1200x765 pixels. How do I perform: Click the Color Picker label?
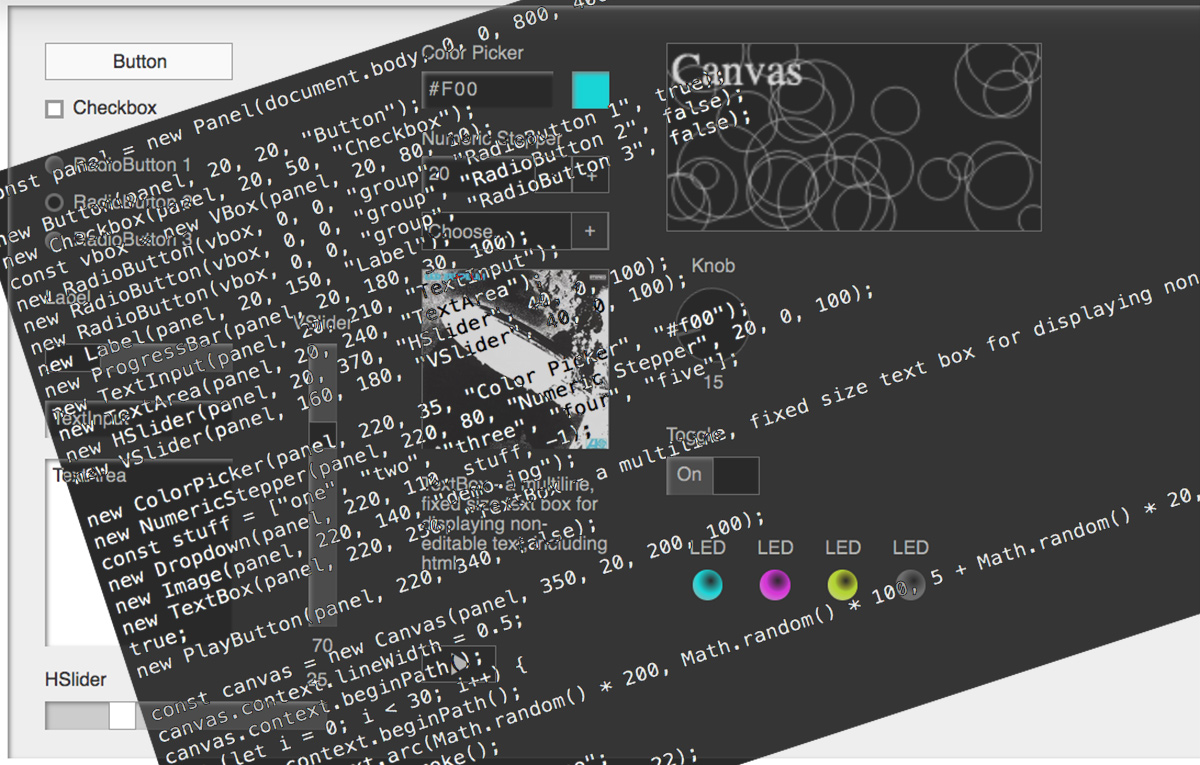coord(473,53)
